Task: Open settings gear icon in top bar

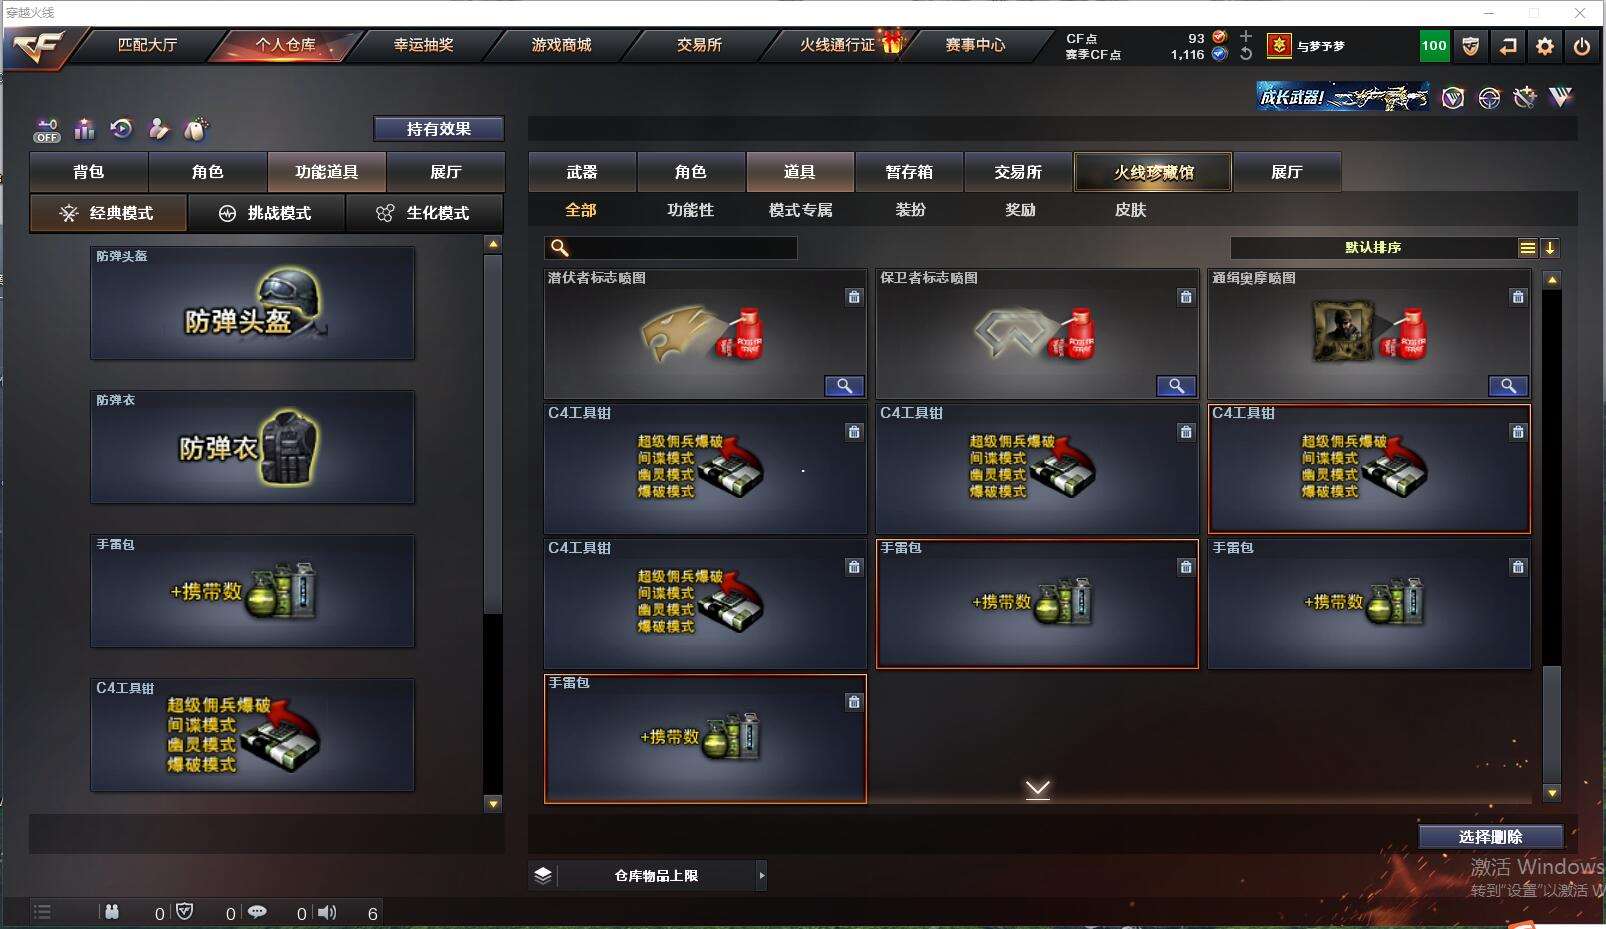Action: (x=1545, y=46)
